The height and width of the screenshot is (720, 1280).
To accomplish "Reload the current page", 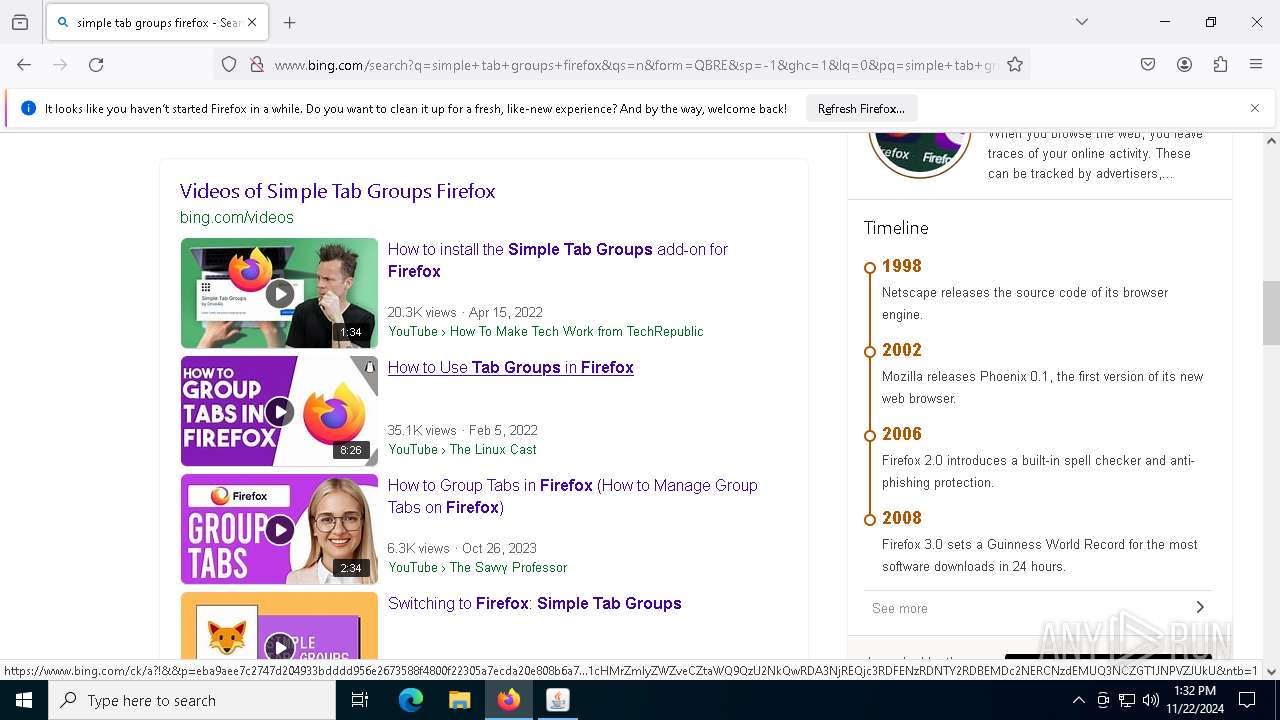I will pyautogui.click(x=96, y=65).
